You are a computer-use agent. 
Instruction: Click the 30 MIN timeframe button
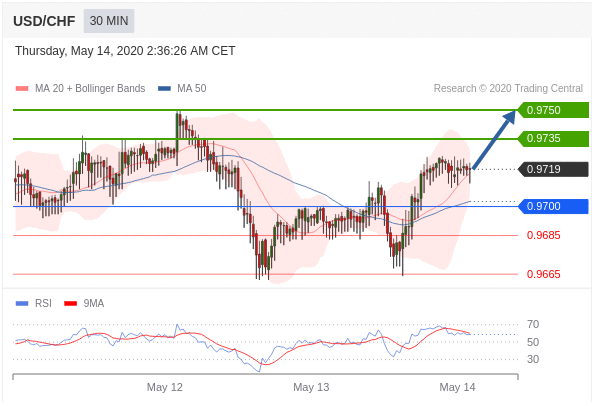point(109,21)
